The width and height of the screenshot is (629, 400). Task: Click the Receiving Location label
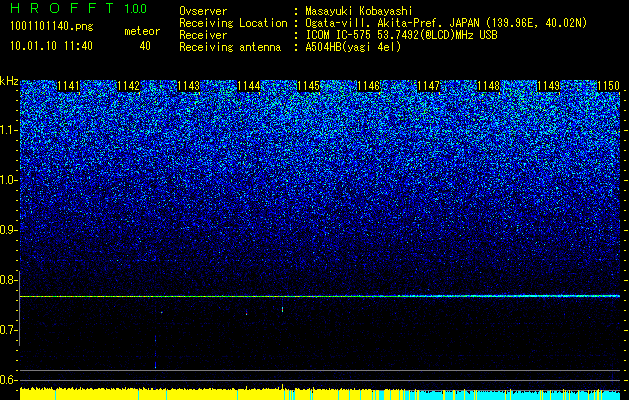(233, 23)
